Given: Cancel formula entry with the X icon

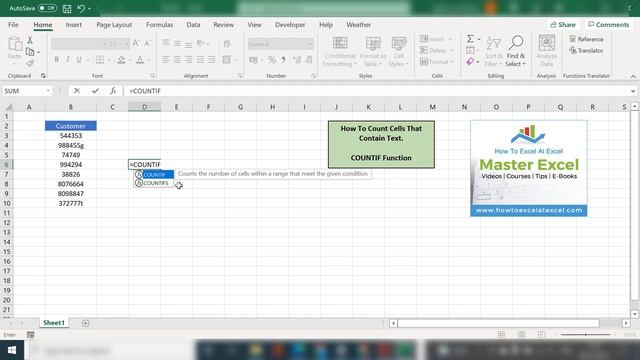Looking at the screenshot, I should point(77,91).
